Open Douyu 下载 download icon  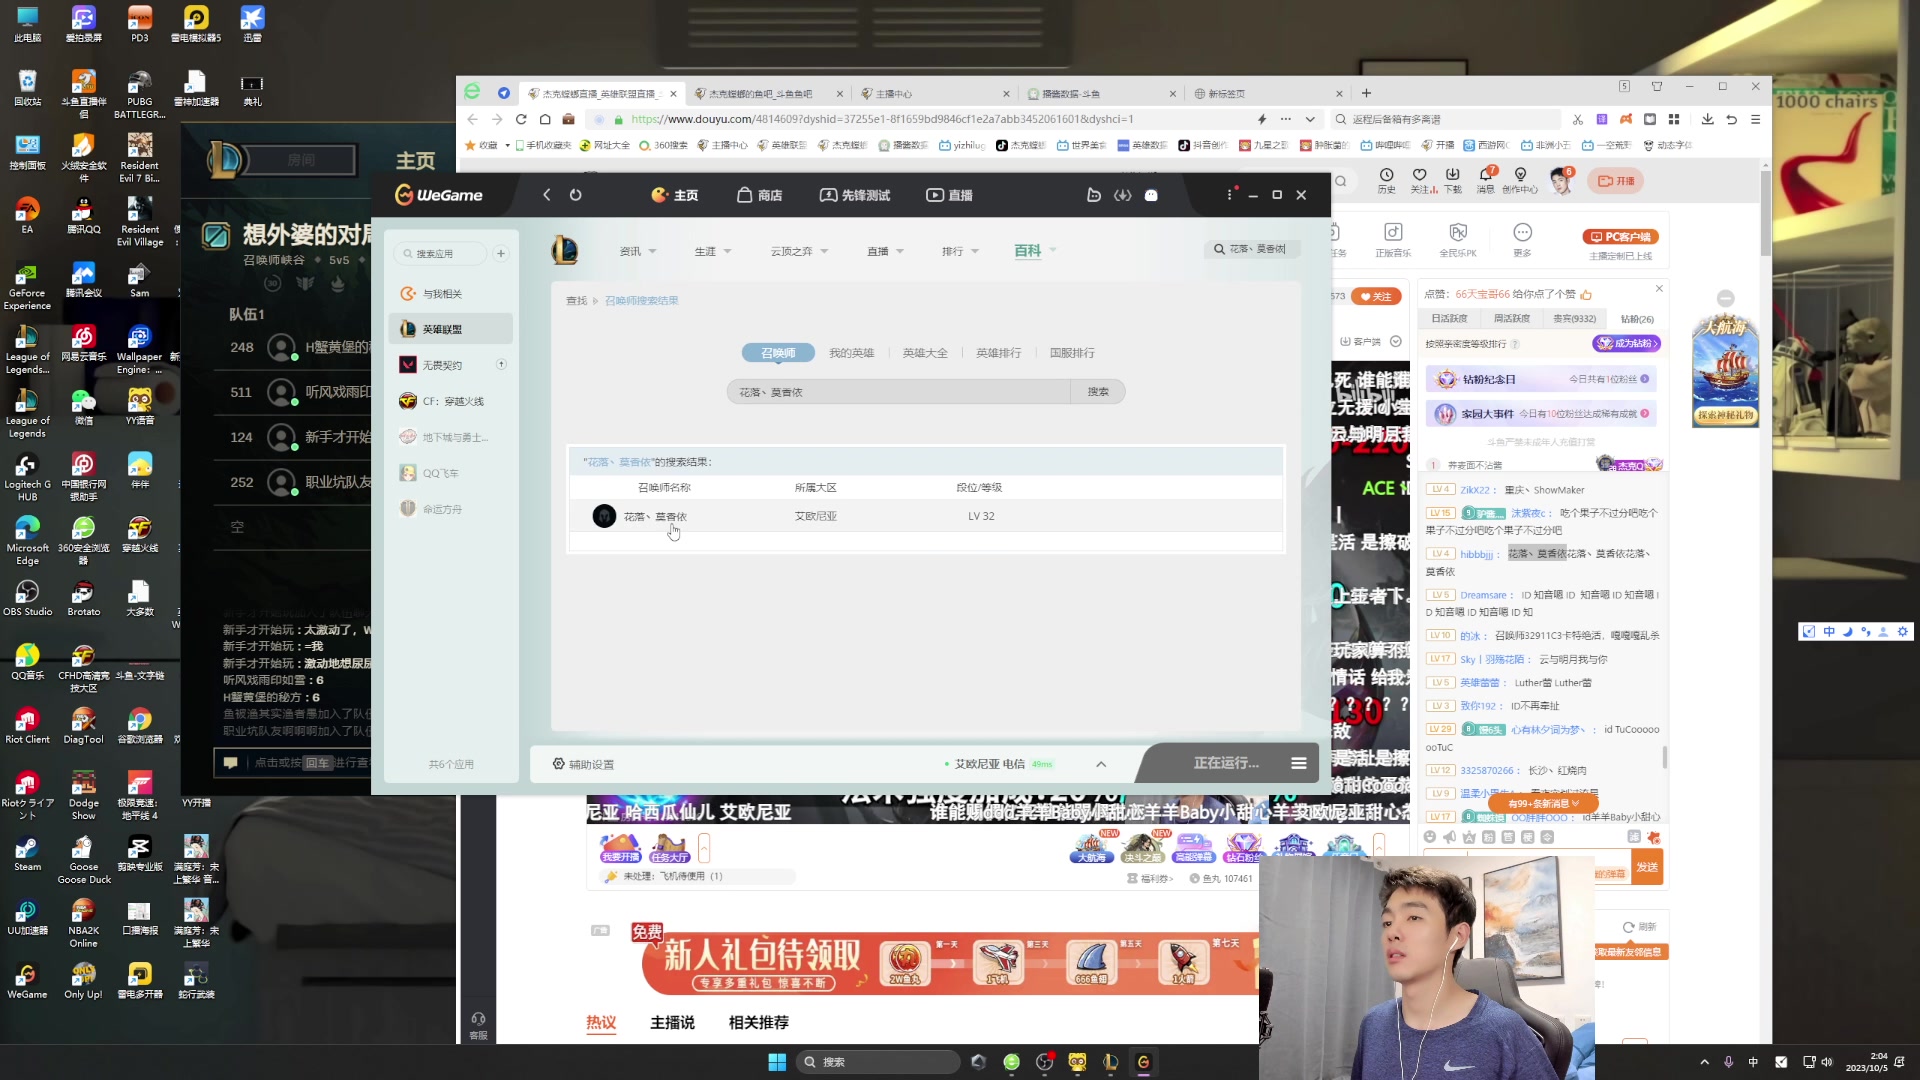tap(1452, 180)
